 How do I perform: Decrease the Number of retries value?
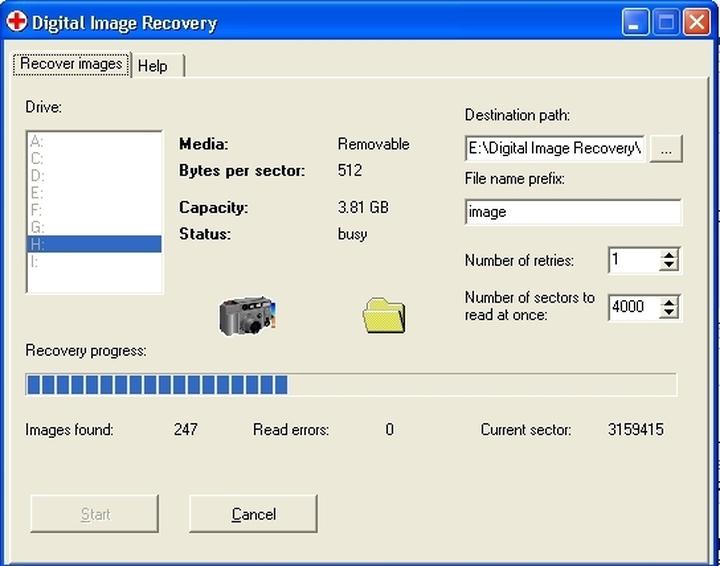[x=669, y=265]
